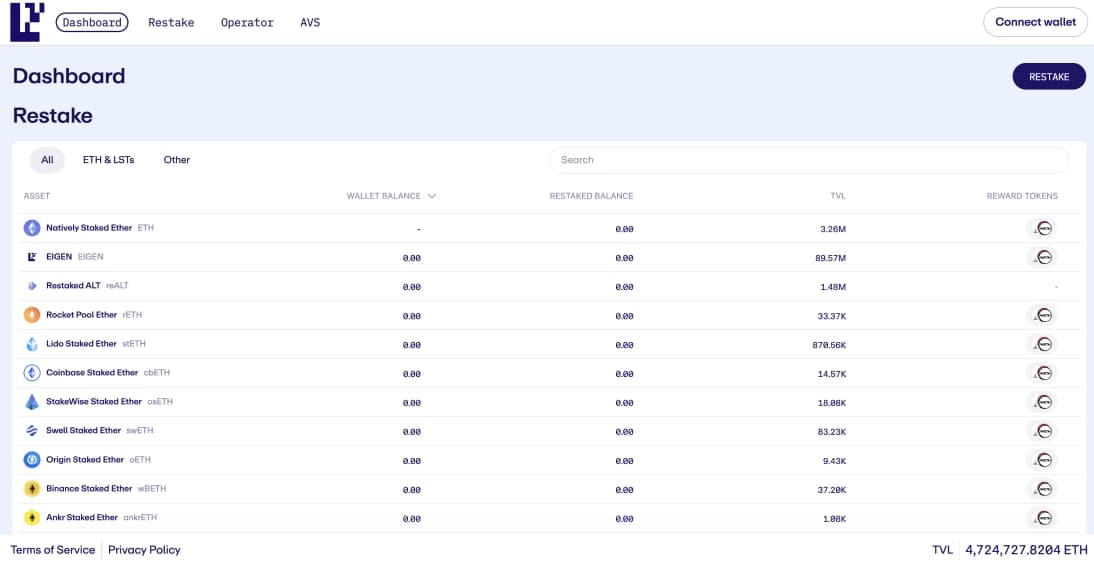
Task: Switch to ETH & LSTs filter
Action: (x=108, y=160)
